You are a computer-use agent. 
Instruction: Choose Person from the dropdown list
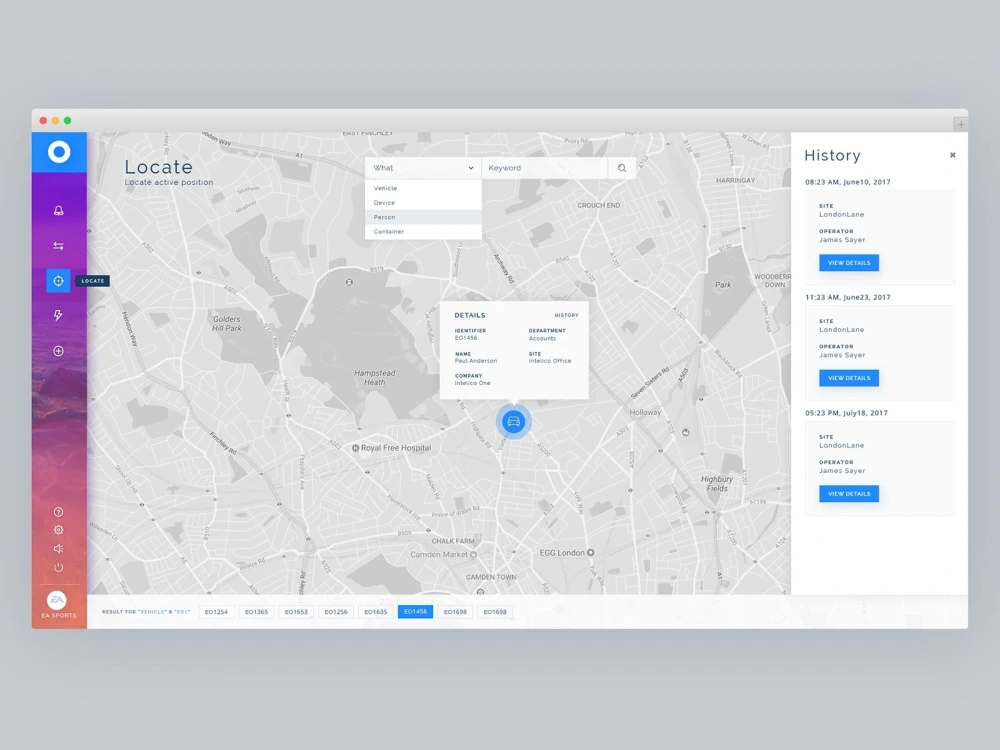(x=423, y=217)
